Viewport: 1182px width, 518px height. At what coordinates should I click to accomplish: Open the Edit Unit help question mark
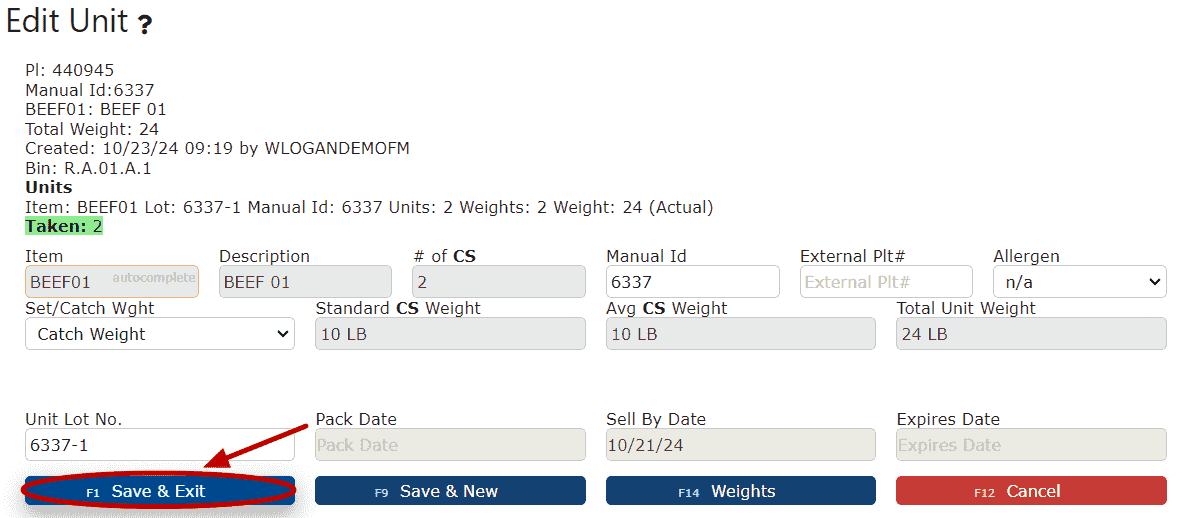[x=145, y=26]
